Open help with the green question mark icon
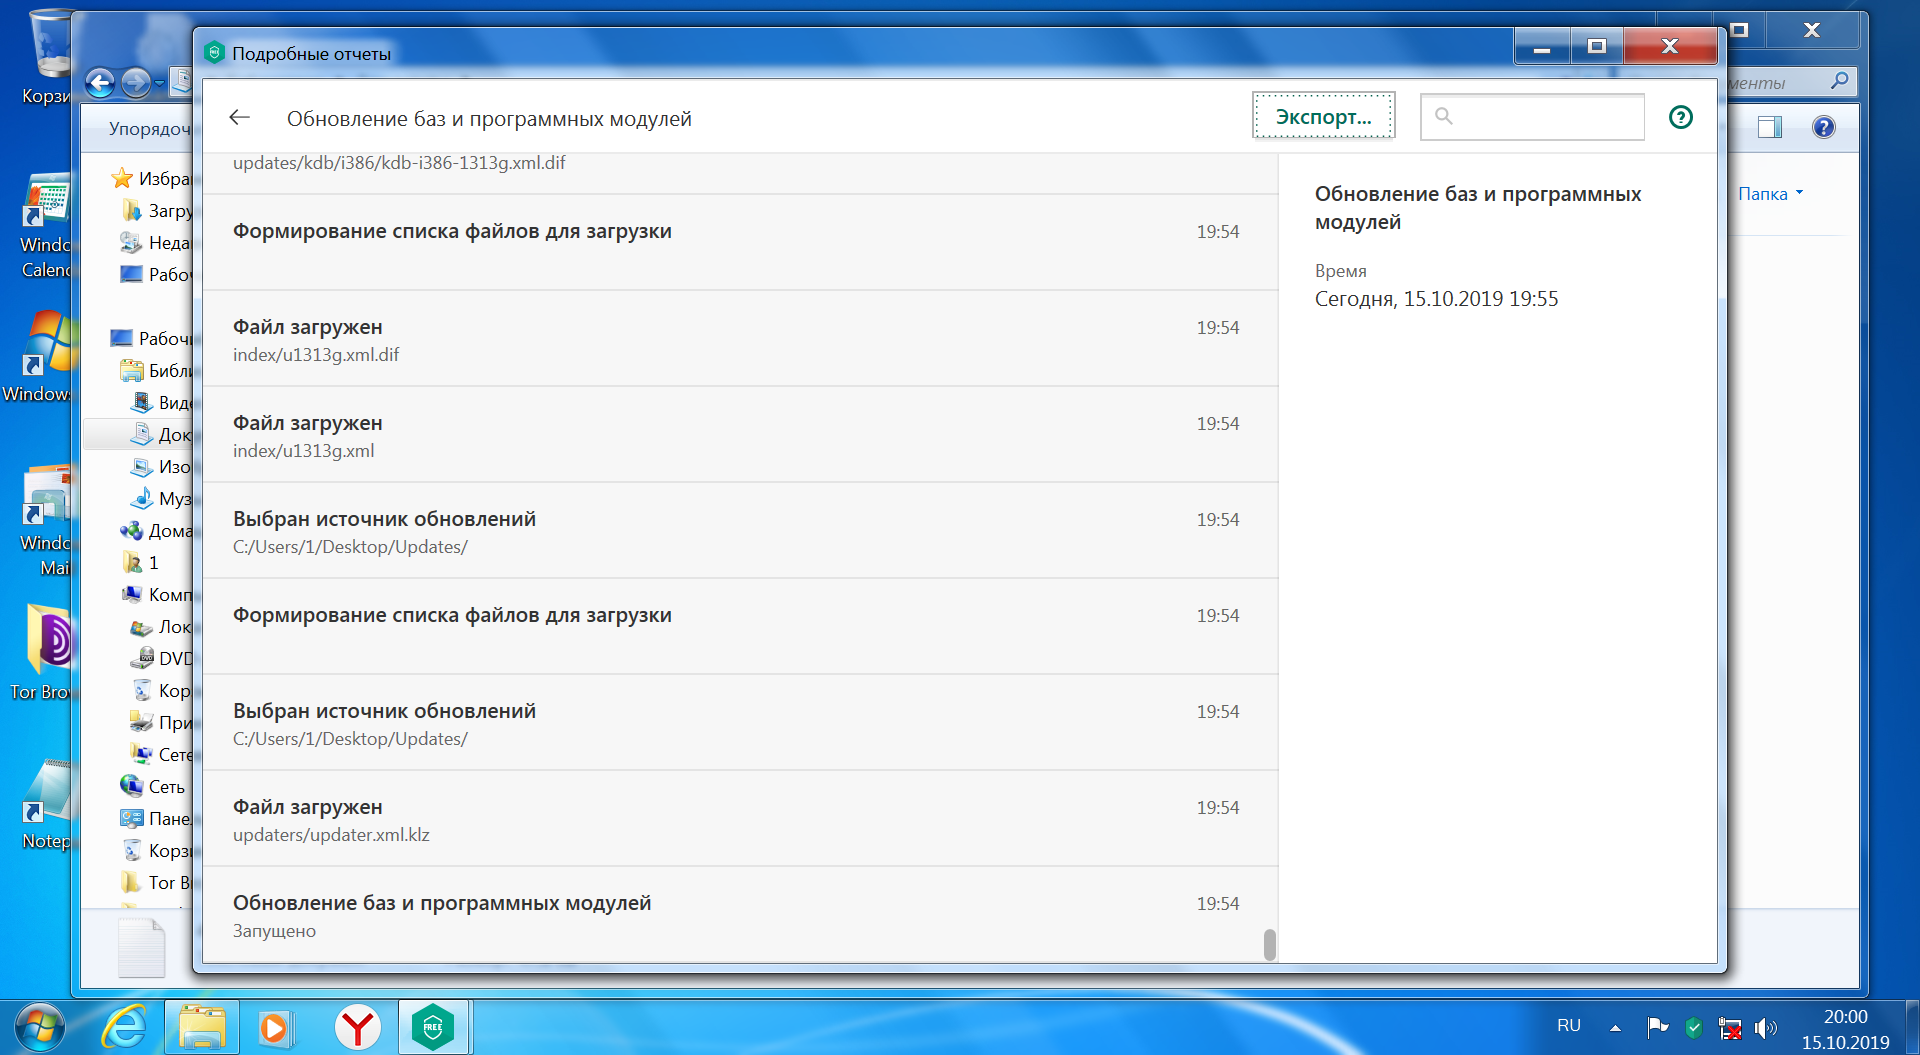The height and width of the screenshot is (1055, 1920). point(1681,117)
